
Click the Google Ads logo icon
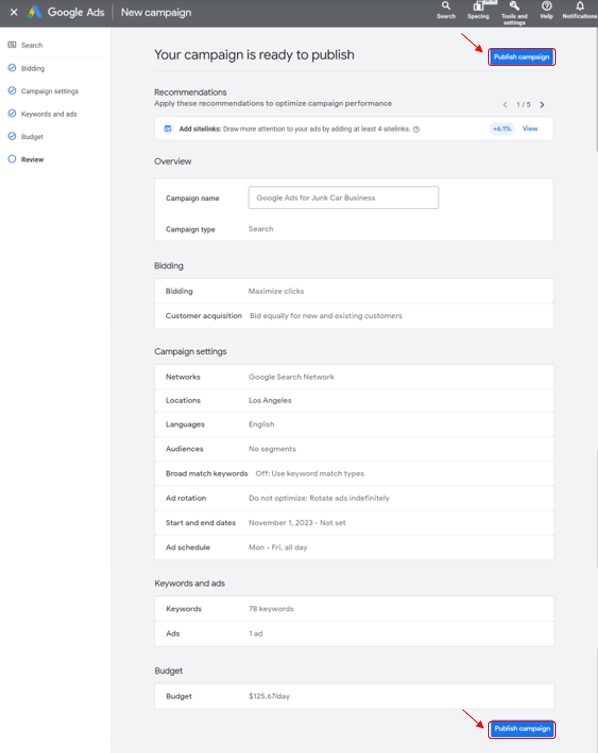tap(35, 12)
